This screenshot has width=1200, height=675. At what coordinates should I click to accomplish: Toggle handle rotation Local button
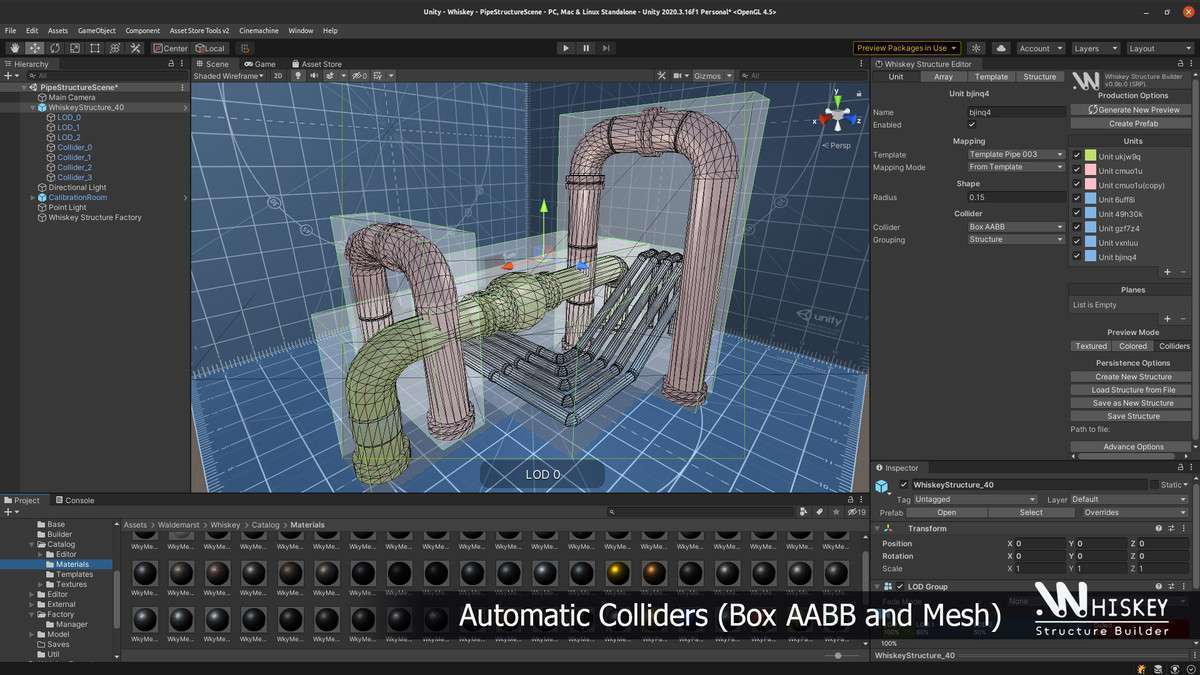click(x=210, y=48)
